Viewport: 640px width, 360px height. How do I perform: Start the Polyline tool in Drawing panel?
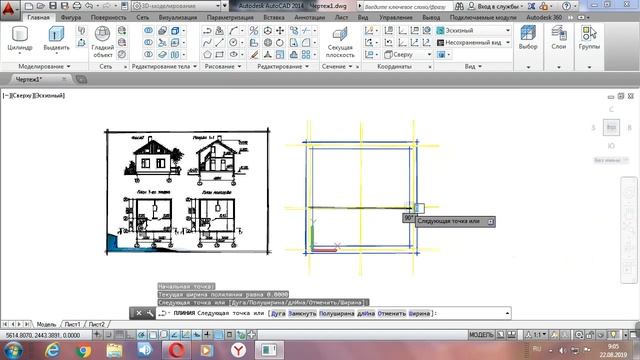pos(207,31)
